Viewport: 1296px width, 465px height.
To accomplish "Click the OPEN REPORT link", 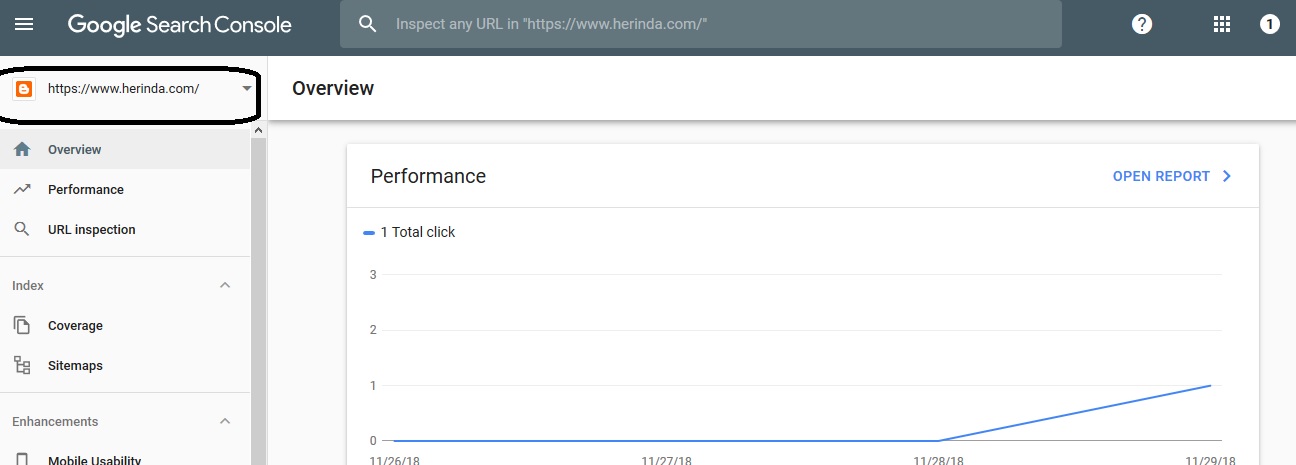I will tap(1172, 176).
